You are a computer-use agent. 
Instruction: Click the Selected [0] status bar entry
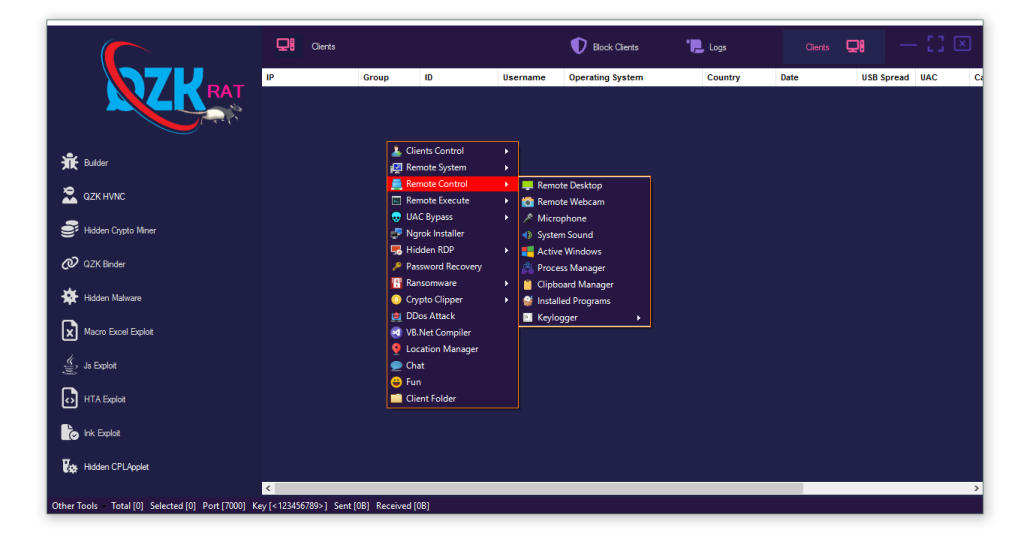point(172,506)
